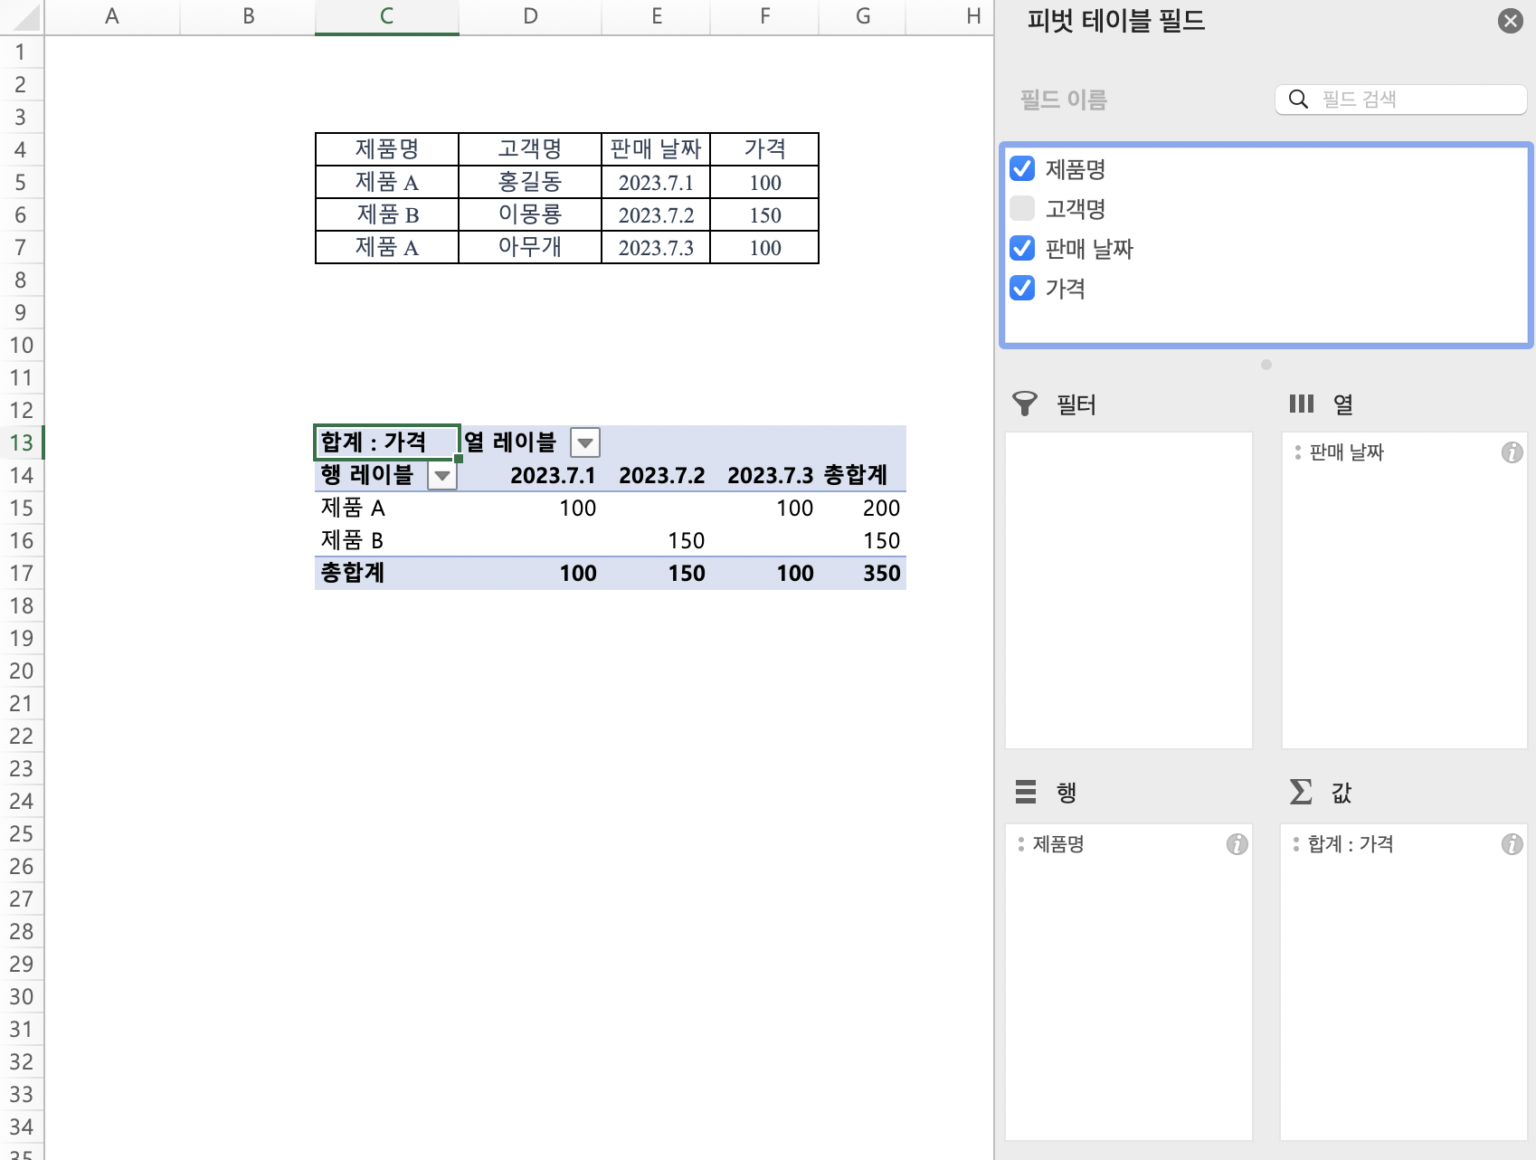Image resolution: width=1536 pixels, height=1160 pixels.
Task: Open the 행 레이블 filter dropdown
Action: point(441,476)
